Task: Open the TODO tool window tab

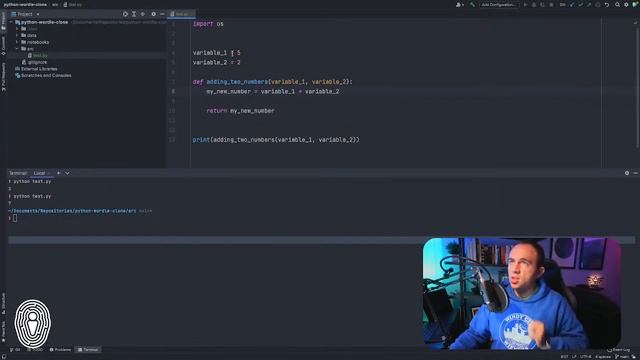Action: (35, 350)
